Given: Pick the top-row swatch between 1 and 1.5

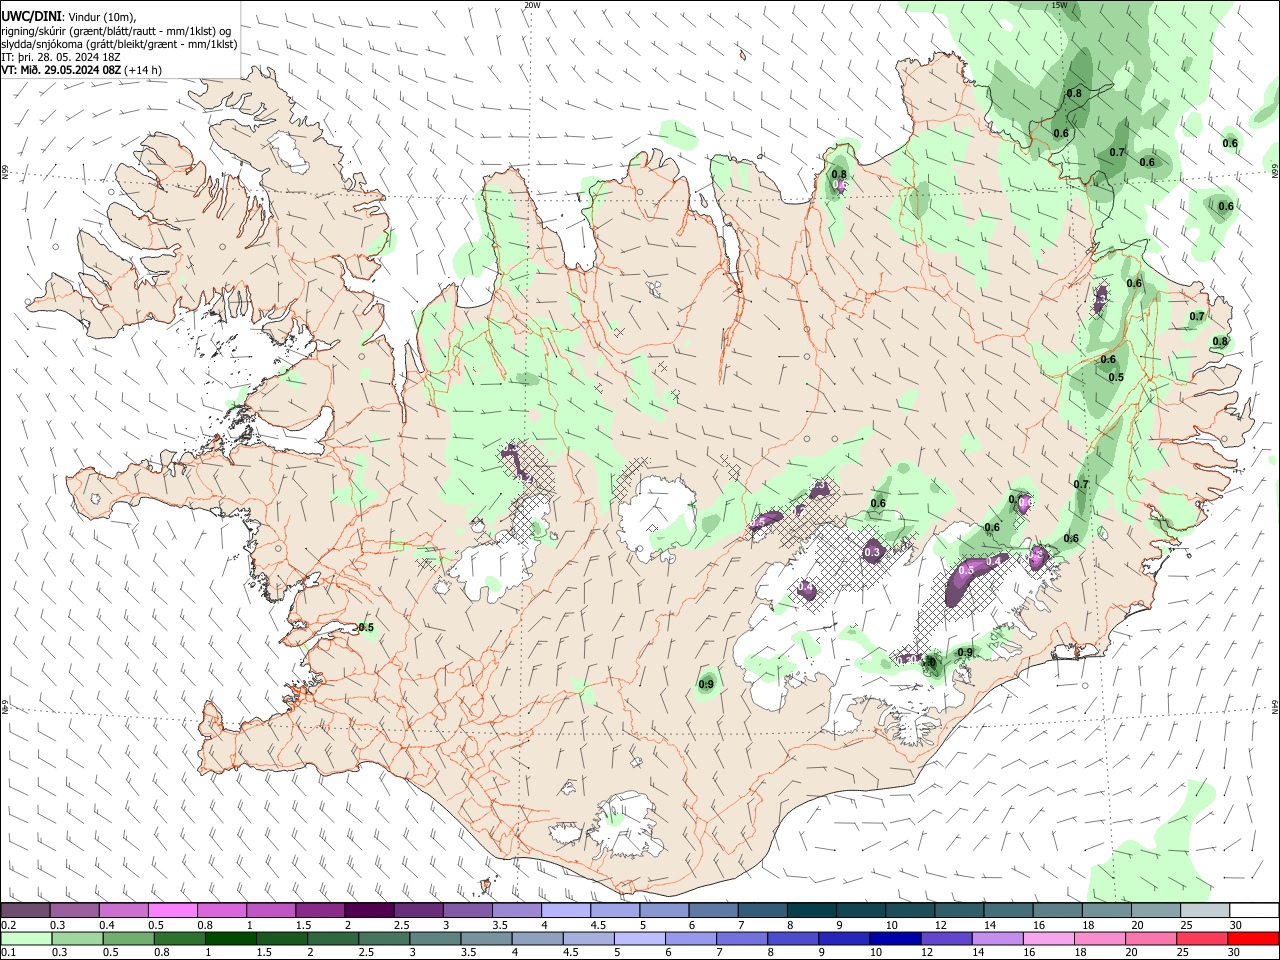Looking at the screenshot, I should [271, 910].
